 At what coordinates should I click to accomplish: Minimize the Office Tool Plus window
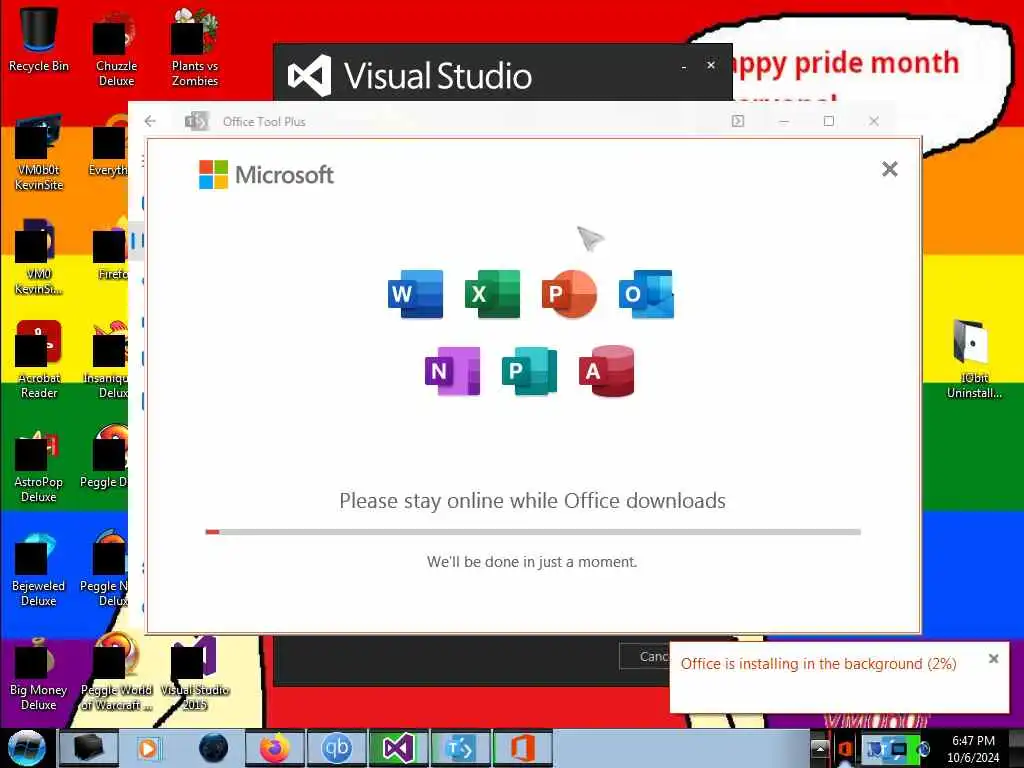pyautogui.click(x=784, y=121)
